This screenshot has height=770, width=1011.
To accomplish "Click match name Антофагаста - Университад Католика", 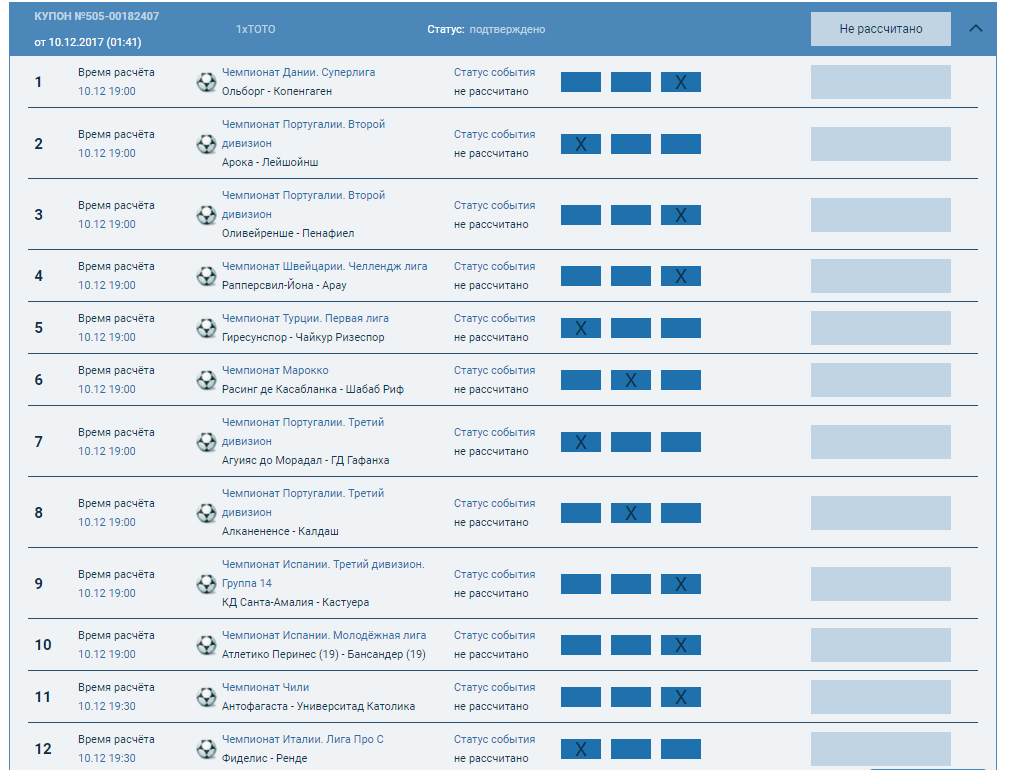I will (319, 706).
